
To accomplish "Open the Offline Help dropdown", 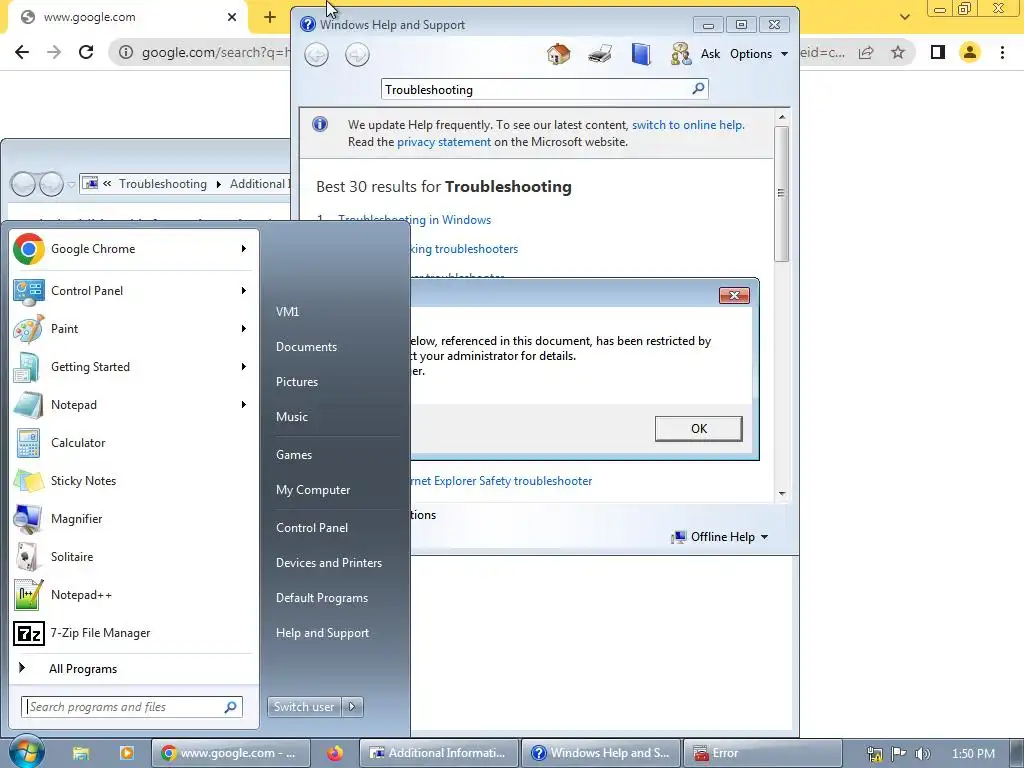I will click(720, 537).
